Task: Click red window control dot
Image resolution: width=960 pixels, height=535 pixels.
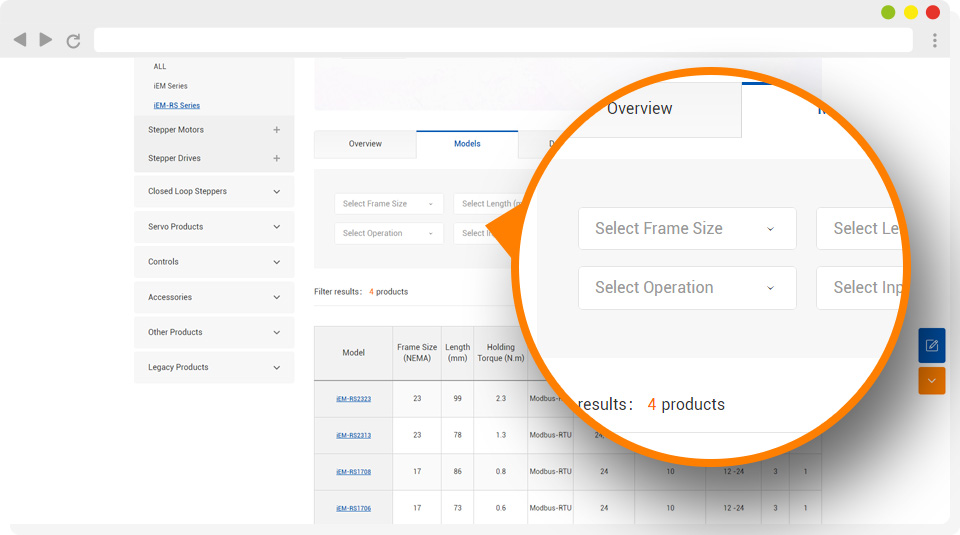Action: pyautogui.click(x=933, y=12)
